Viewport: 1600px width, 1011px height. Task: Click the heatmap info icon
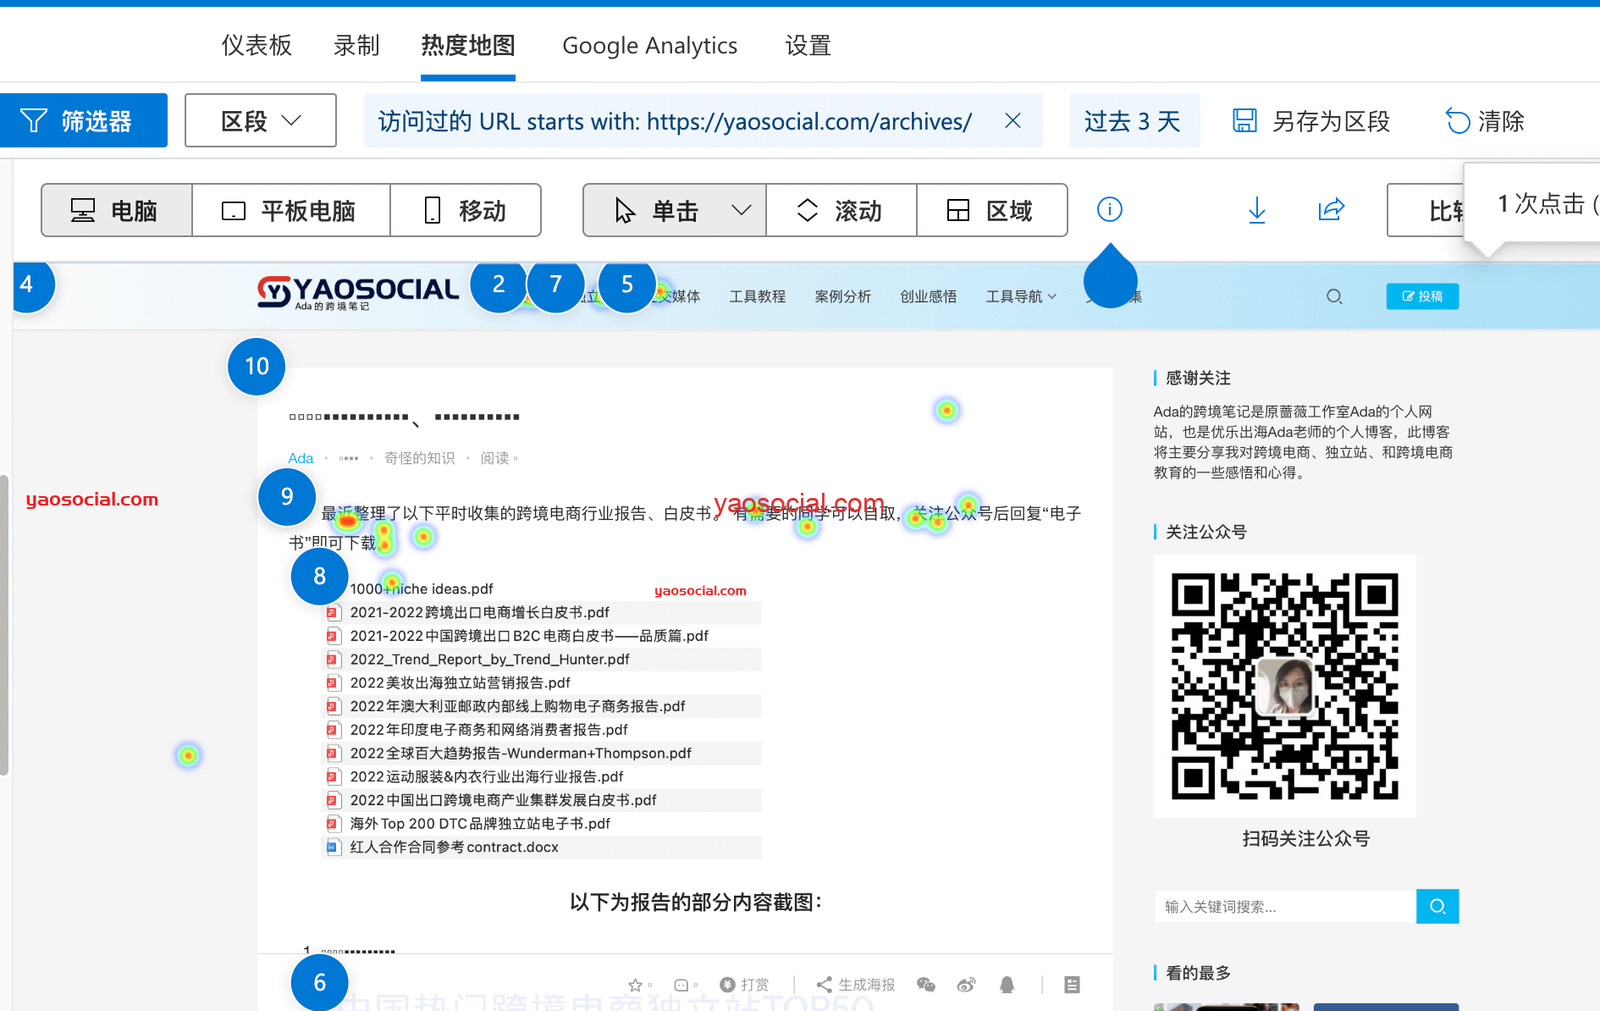coord(1109,209)
